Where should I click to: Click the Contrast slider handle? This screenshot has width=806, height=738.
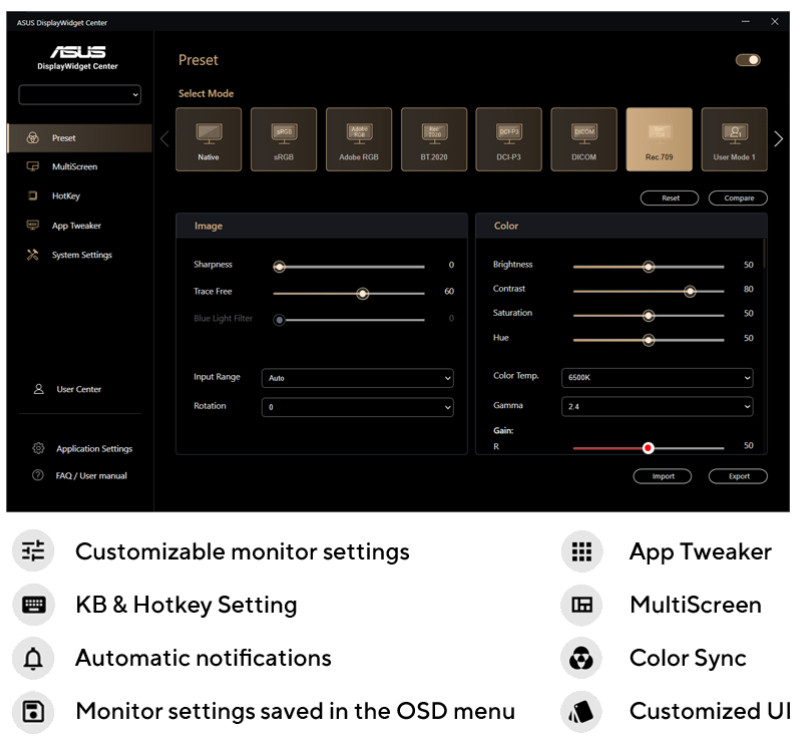(x=690, y=290)
